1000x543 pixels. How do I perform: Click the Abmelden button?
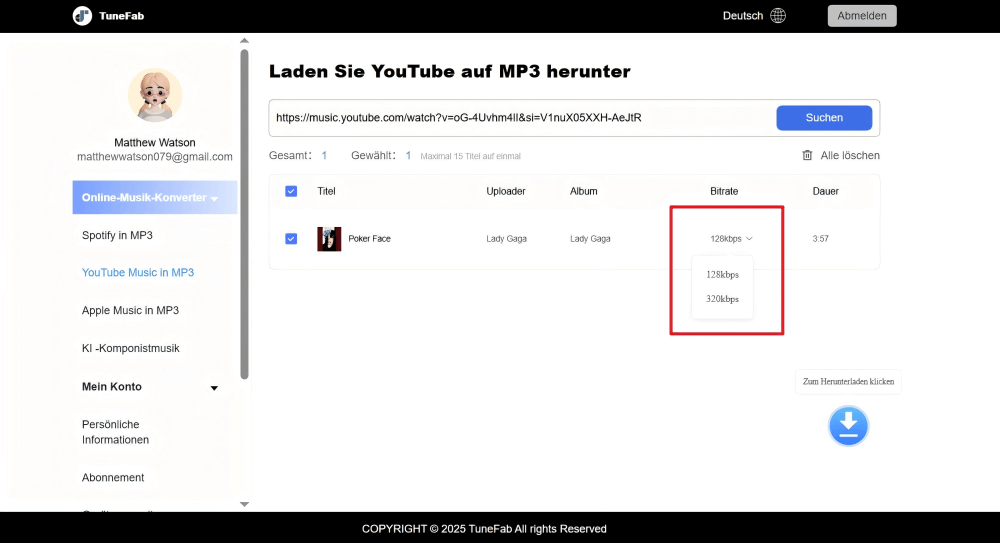point(862,15)
